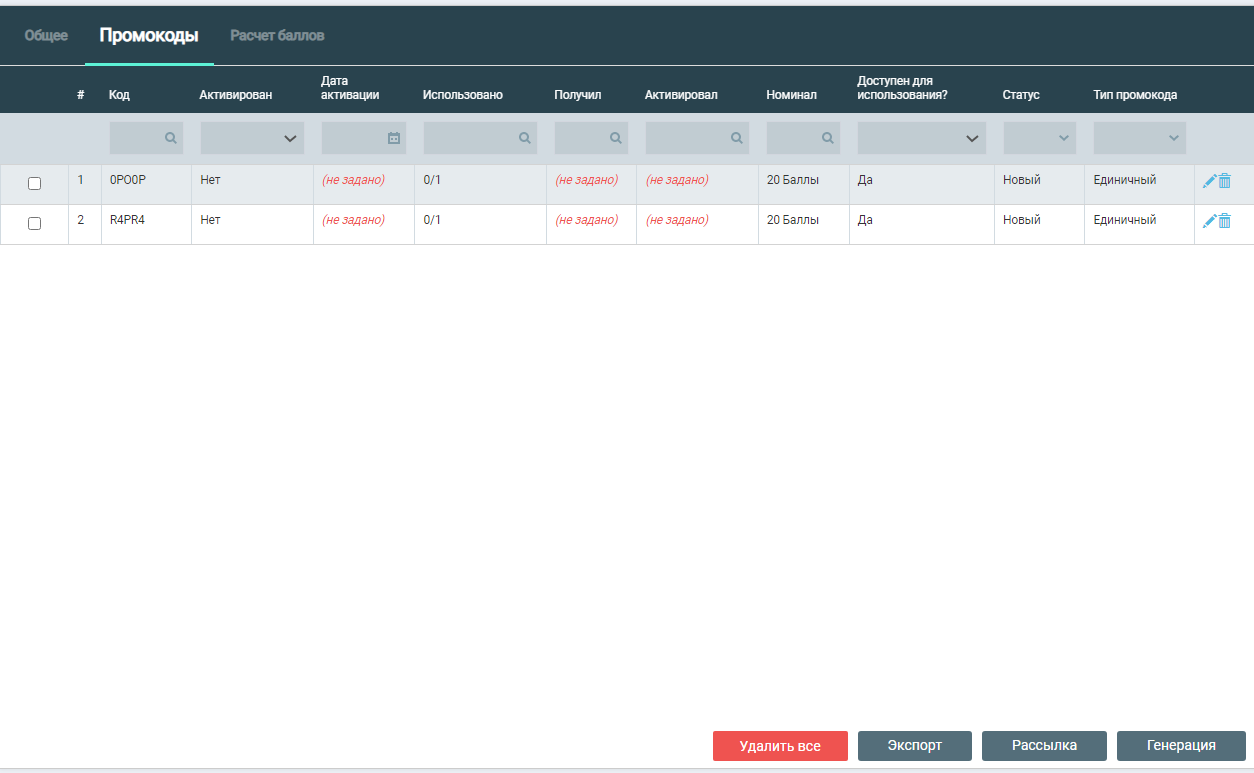Click search icon in Номинал filter
This screenshot has width=1254, height=773.
(827, 138)
